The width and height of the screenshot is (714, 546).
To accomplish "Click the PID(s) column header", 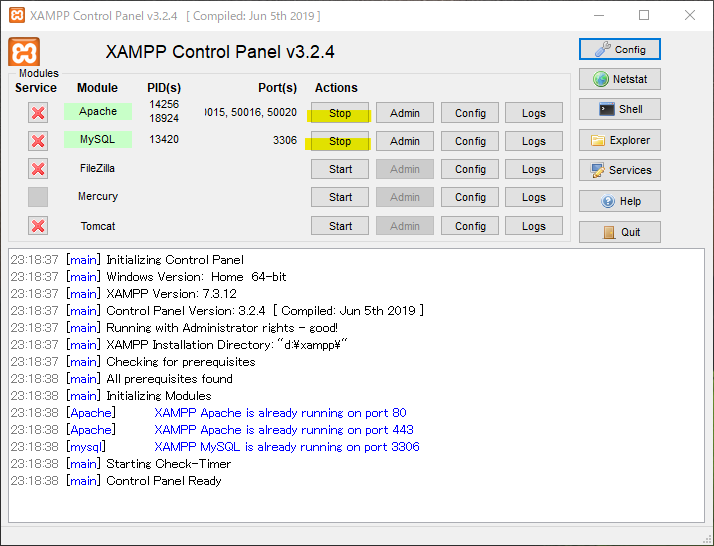I will click(164, 87).
